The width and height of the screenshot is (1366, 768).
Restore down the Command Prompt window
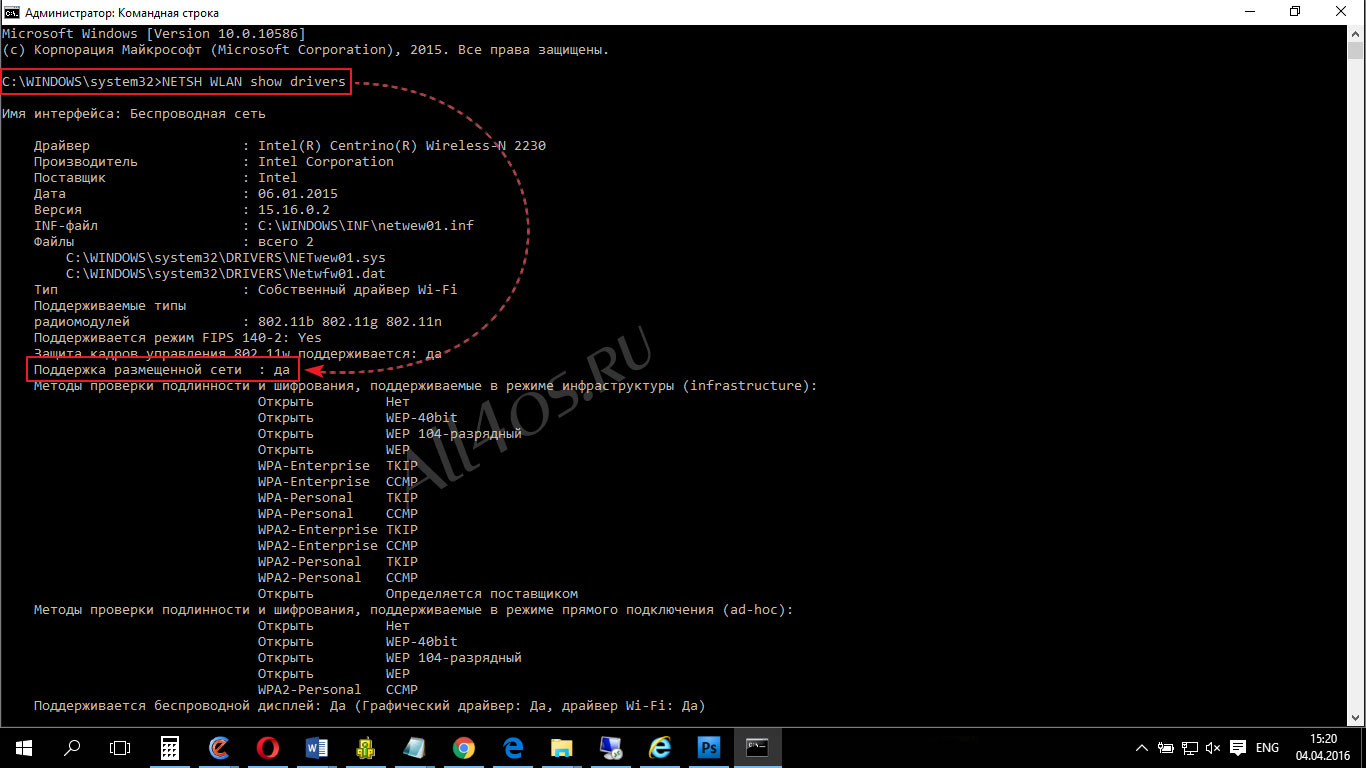point(1295,13)
